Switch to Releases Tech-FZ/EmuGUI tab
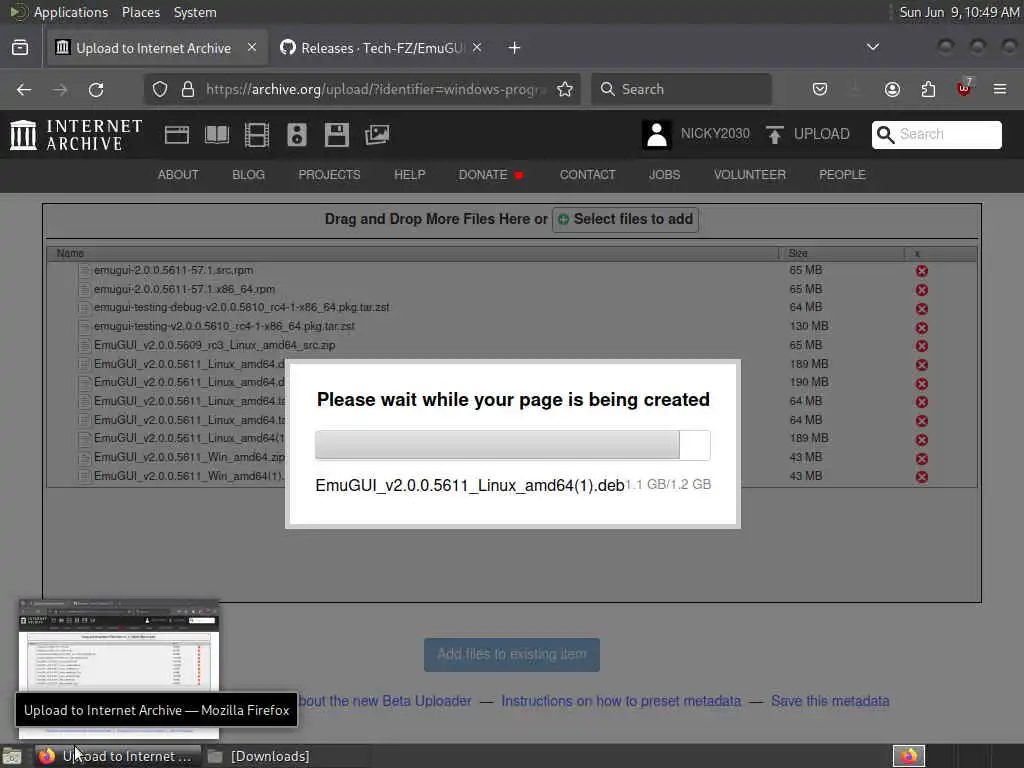 point(382,48)
